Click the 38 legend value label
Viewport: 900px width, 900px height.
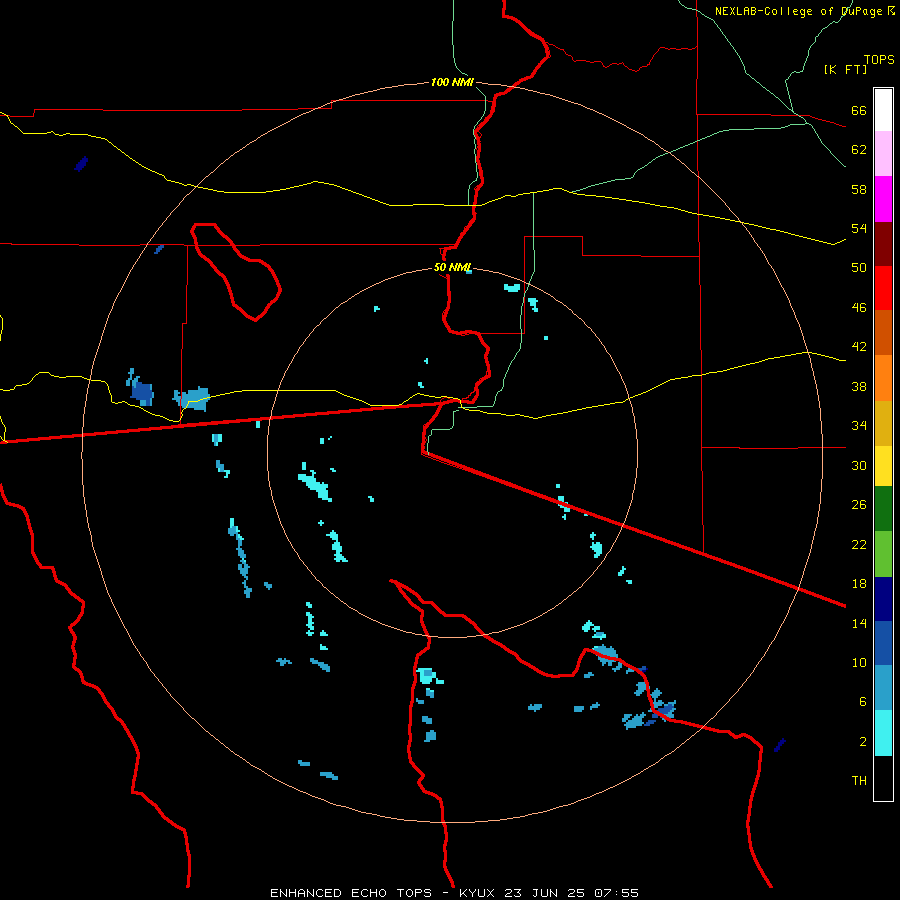point(859,386)
